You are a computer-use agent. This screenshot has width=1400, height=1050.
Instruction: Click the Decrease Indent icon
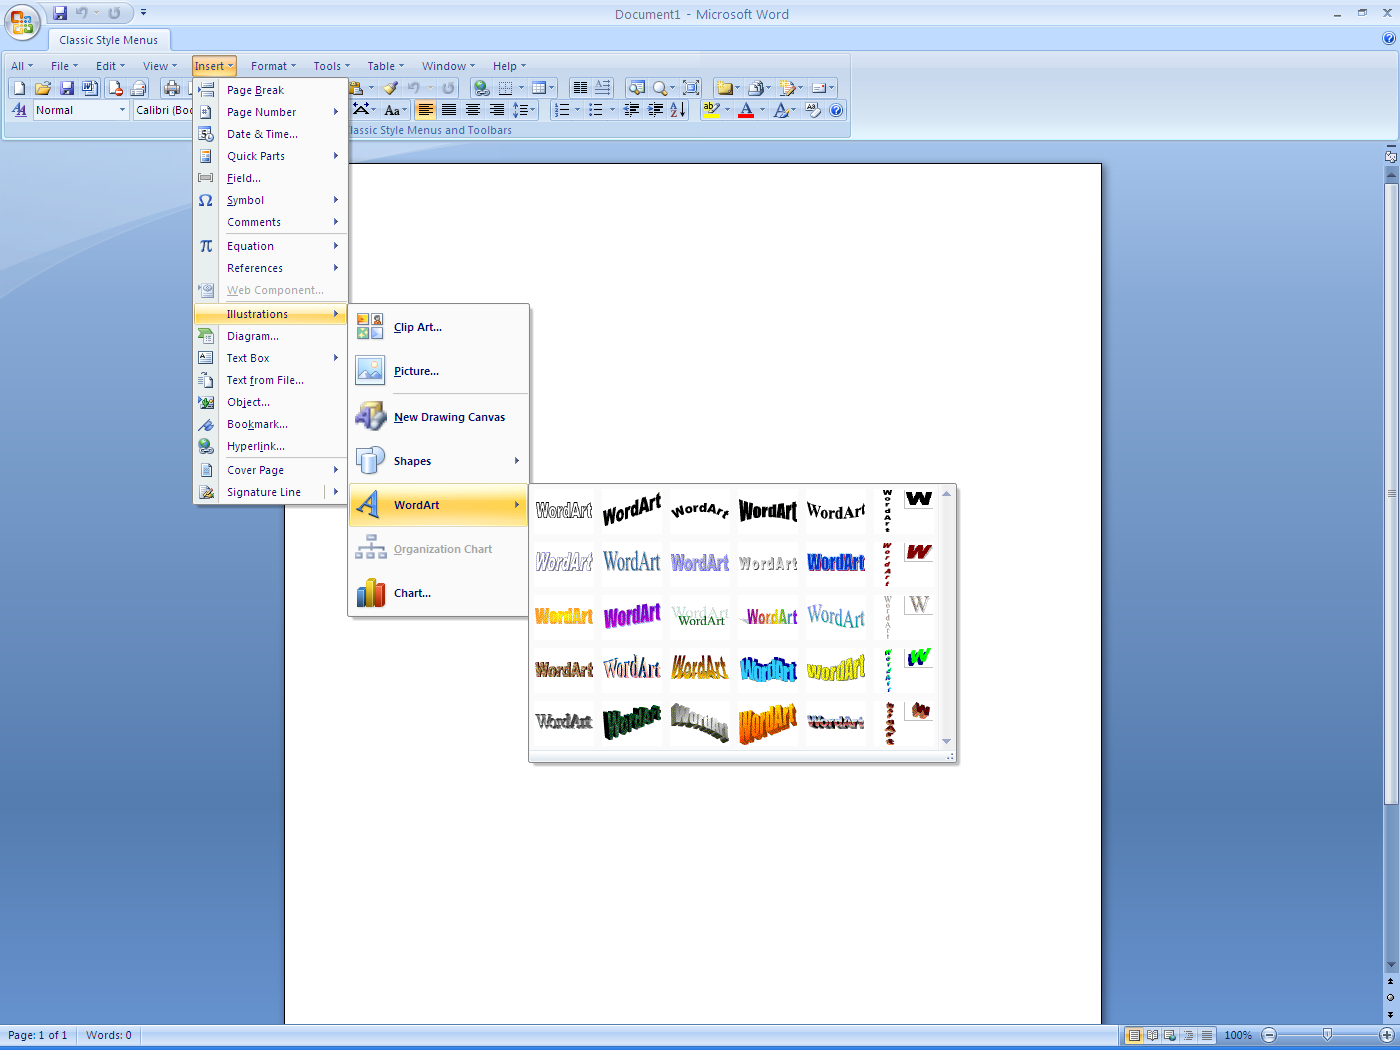tap(632, 110)
